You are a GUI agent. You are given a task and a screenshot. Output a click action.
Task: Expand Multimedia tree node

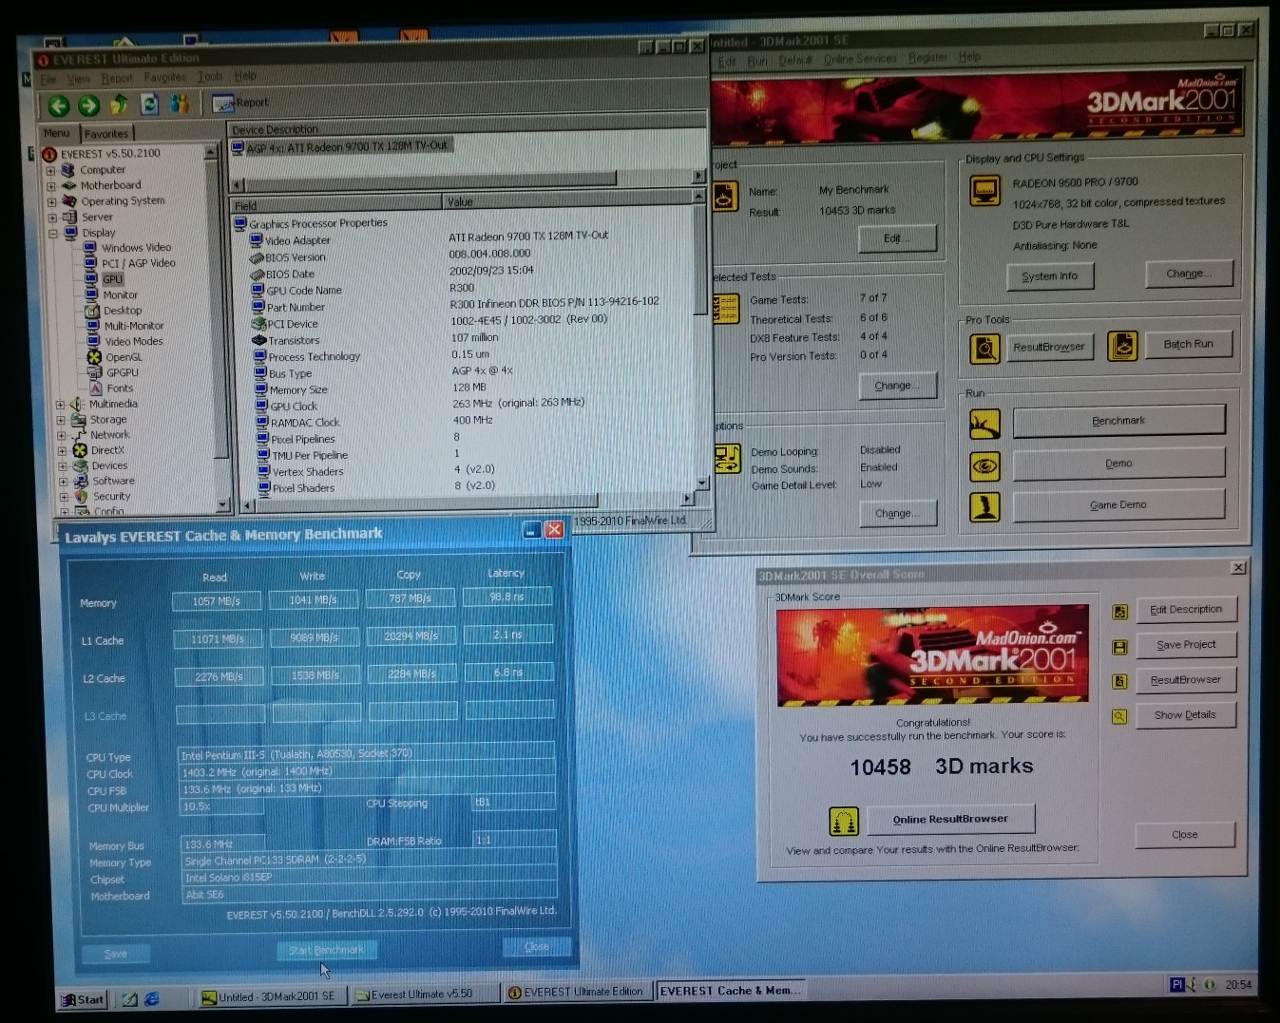coord(60,405)
